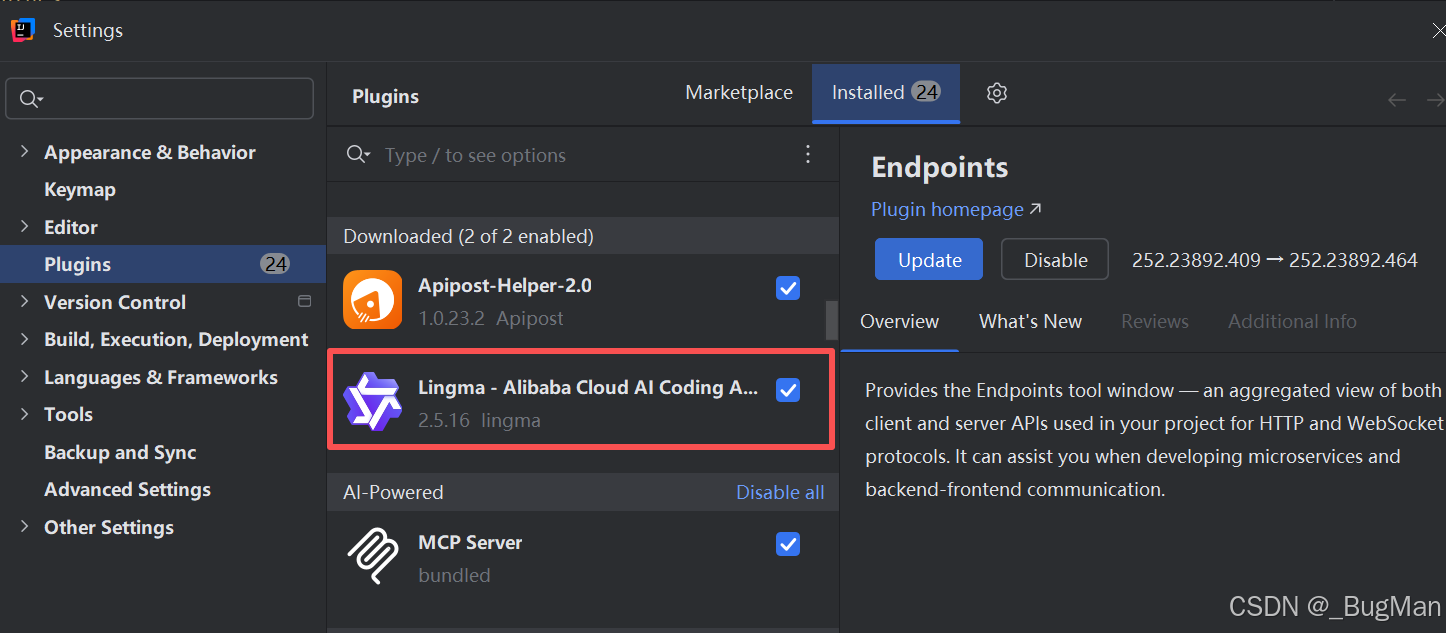Click the settings search input field
This screenshot has width=1446, height=633.
160,99
